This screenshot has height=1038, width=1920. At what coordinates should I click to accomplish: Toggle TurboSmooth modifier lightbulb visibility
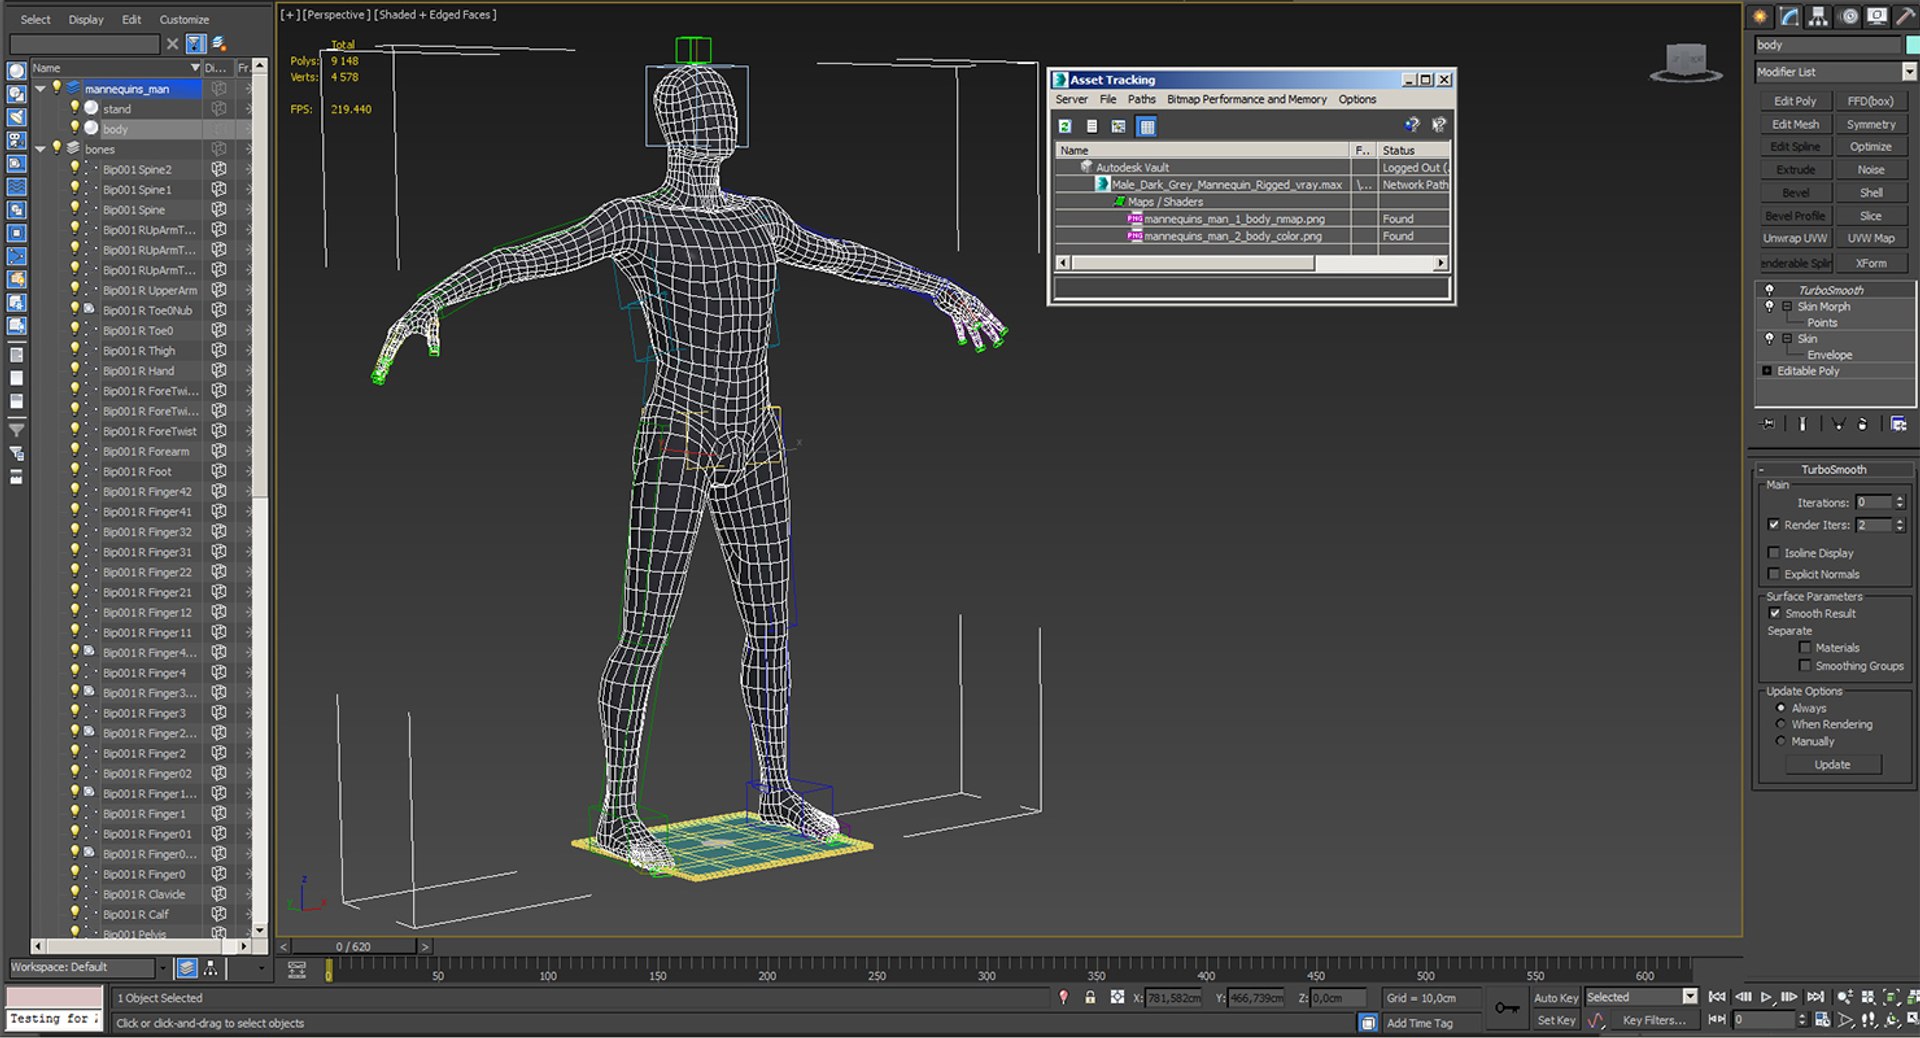1769,290
